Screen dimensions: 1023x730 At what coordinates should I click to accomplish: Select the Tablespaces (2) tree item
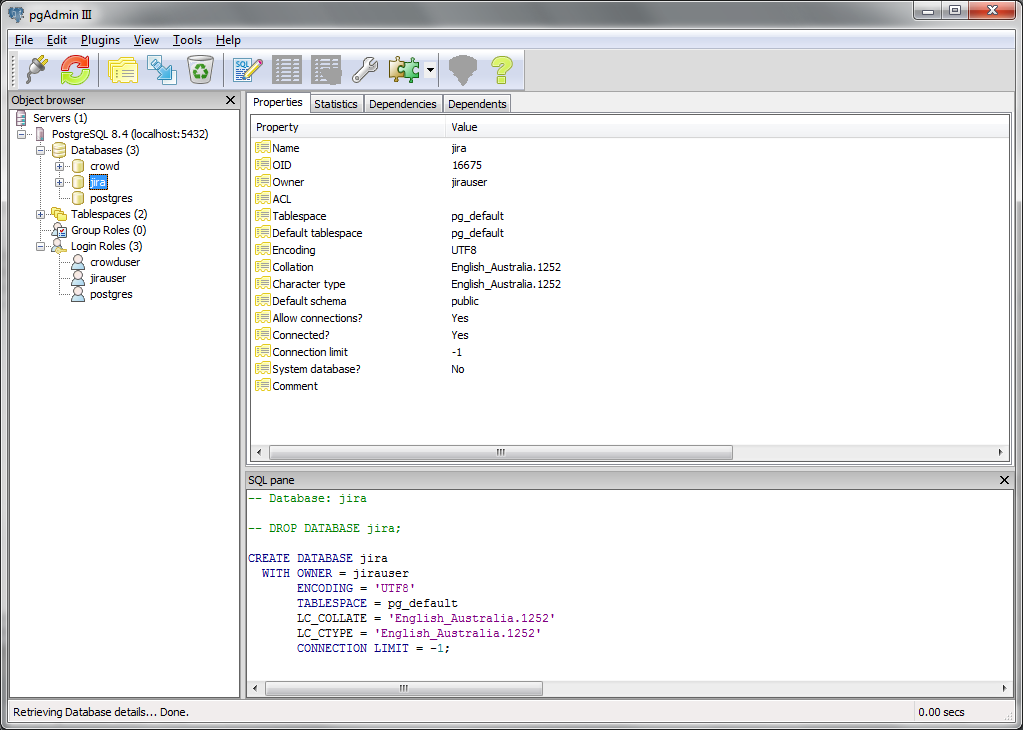[109, 214]
